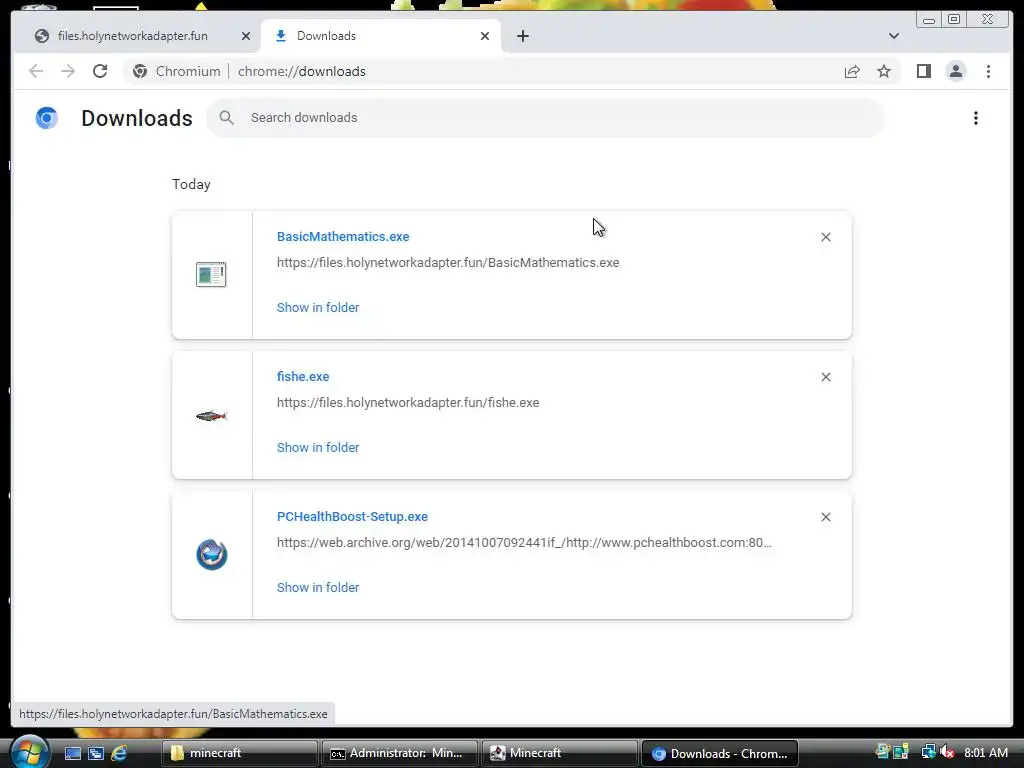Click the BasicMathematics.exe source URL
Viewport: 1024px width, 768px height.
(448, 263)
